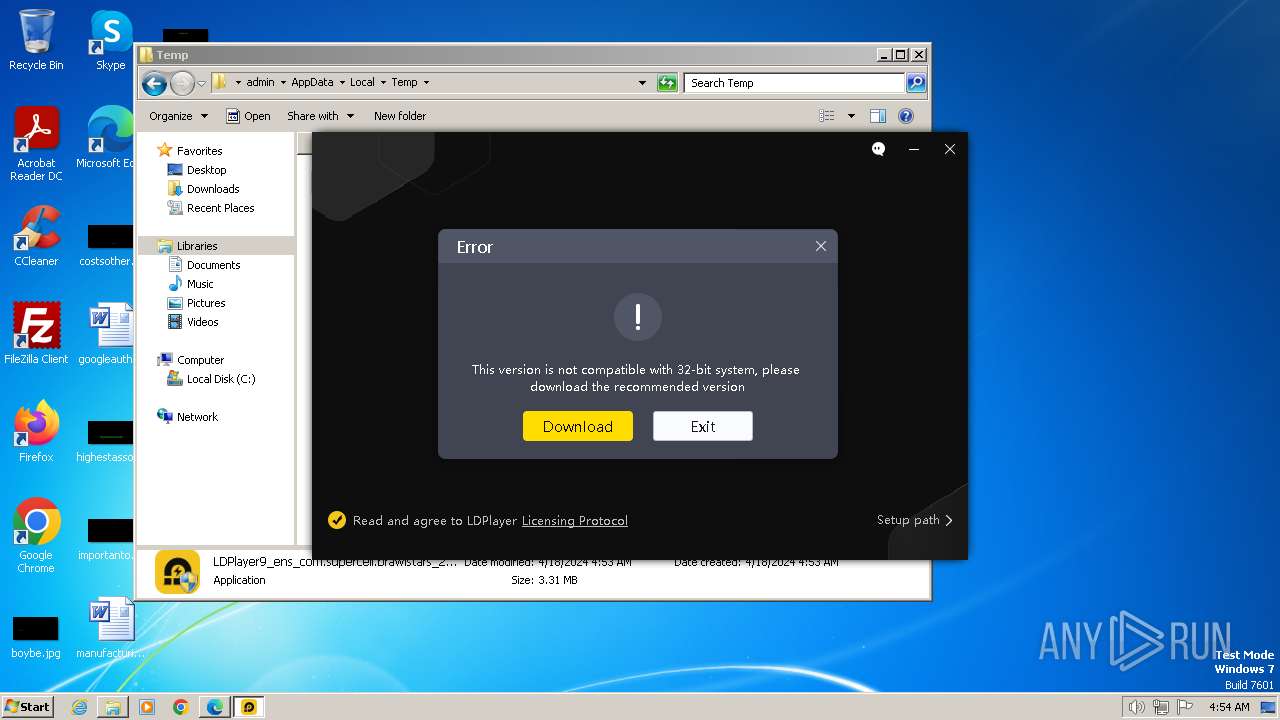This screenshot has height=720, width=1280.
Task: Click Open in Explorer toolbar
Action: (248, 116)
